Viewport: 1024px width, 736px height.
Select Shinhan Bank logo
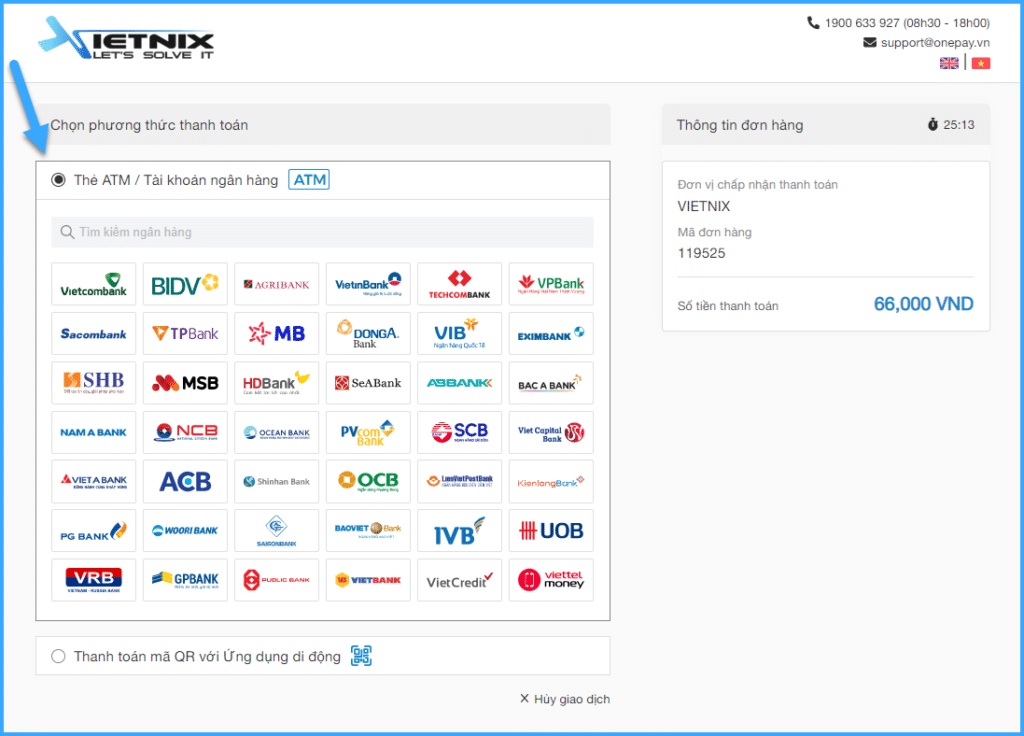click(x=276, y=481)
